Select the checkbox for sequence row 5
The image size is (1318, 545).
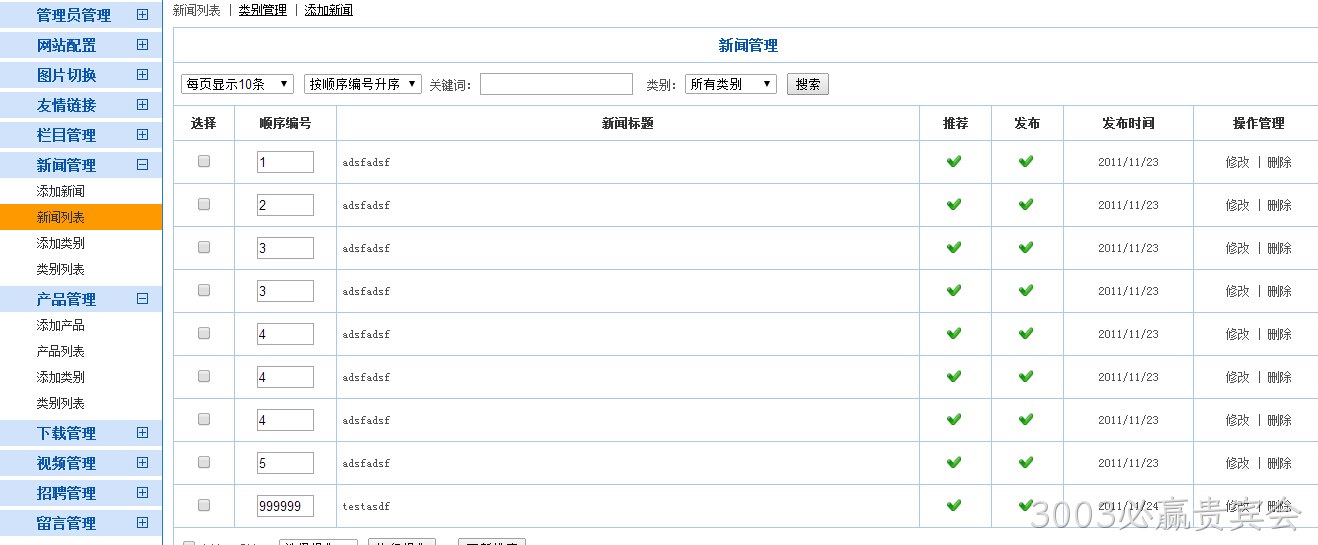pyautogui.click(x=204, y=462)
